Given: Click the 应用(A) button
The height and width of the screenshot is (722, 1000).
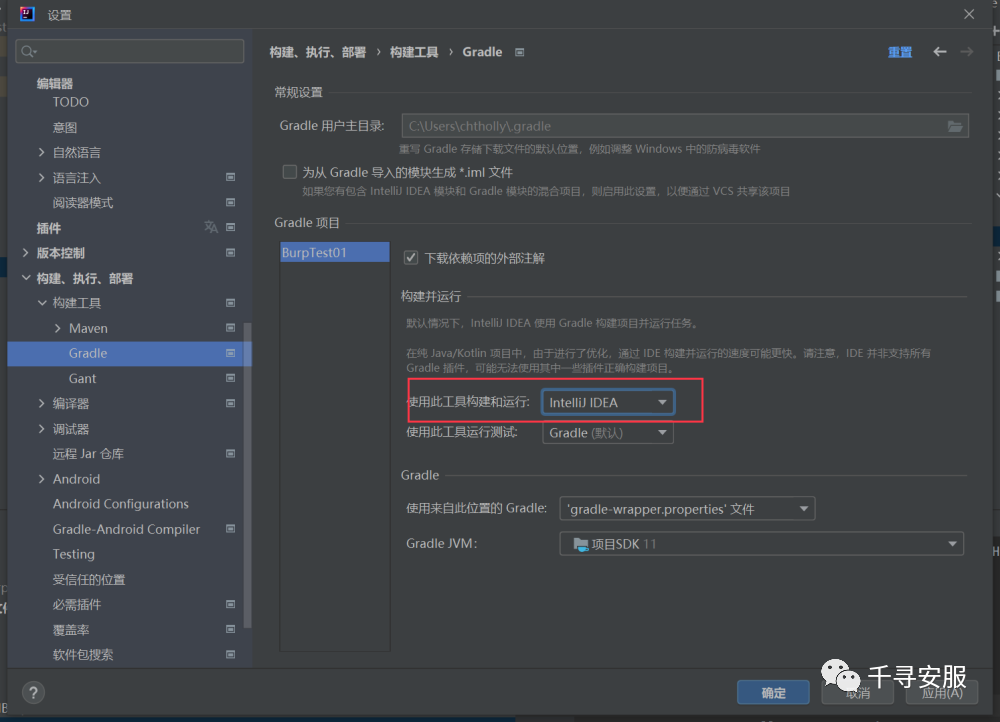Looking at the screenshot, I should click(x=942, y=693).
